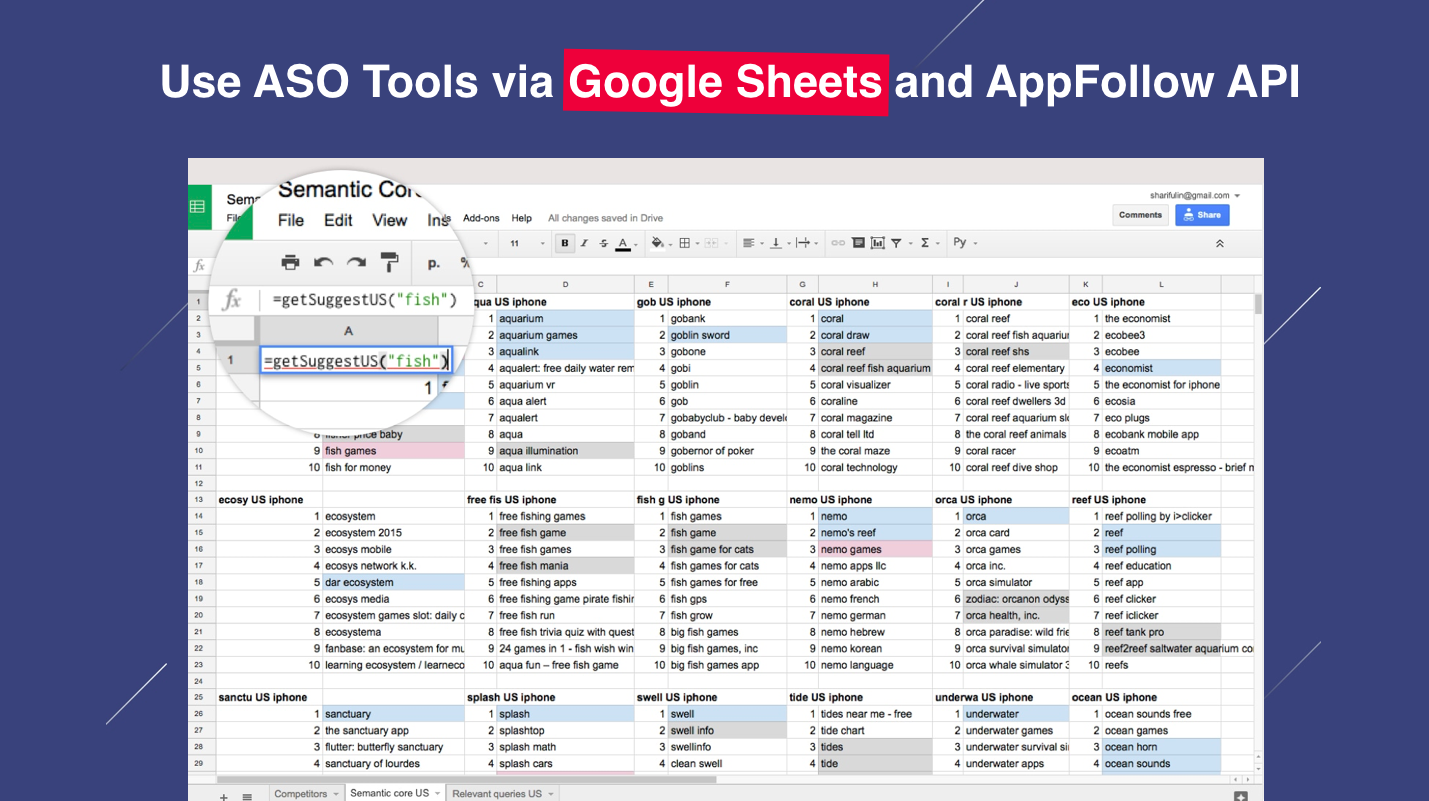
Task: Click the cell 'reef tank pro'
Action: click(1161, 632)
